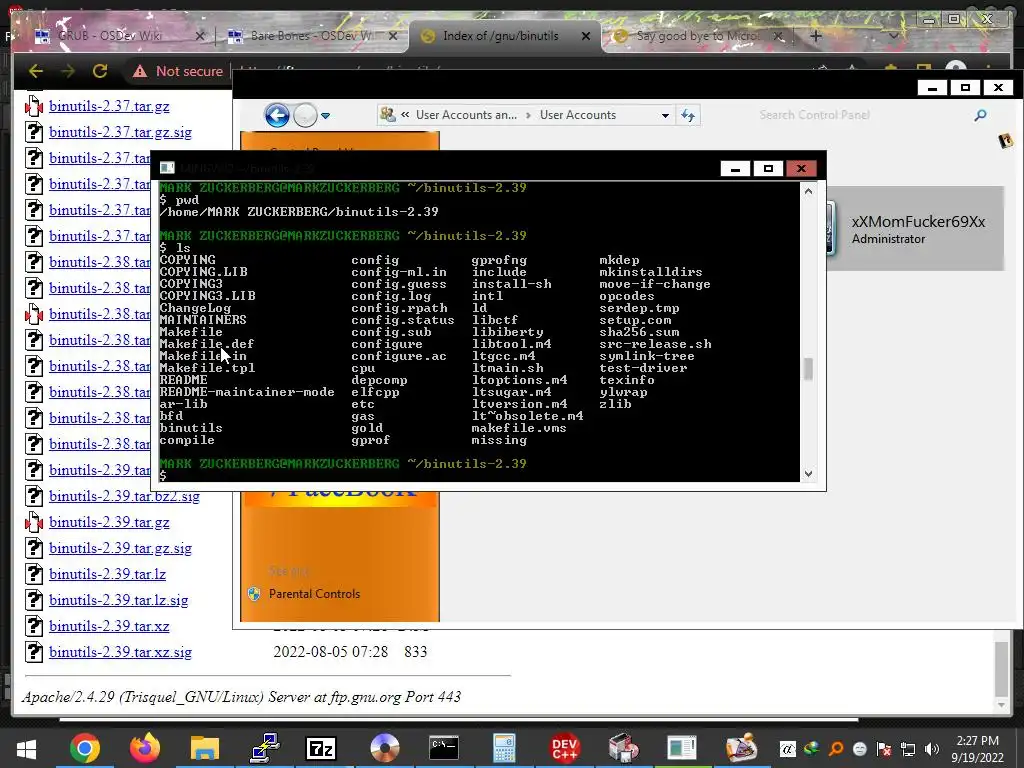Click the terminal window title bar icon

click(x=167, y=168)
